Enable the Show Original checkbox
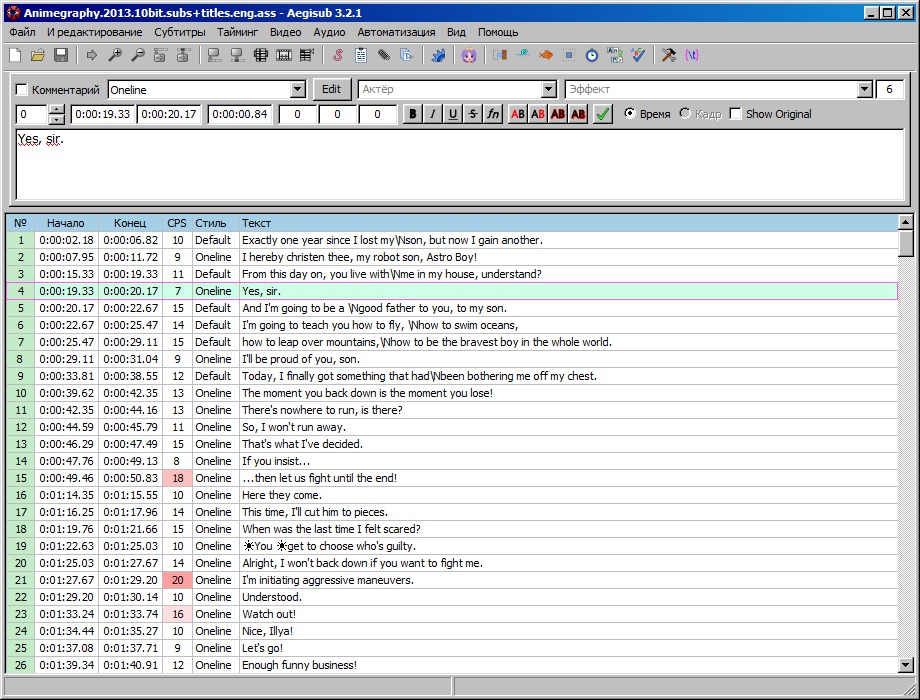 click(736, 114)
